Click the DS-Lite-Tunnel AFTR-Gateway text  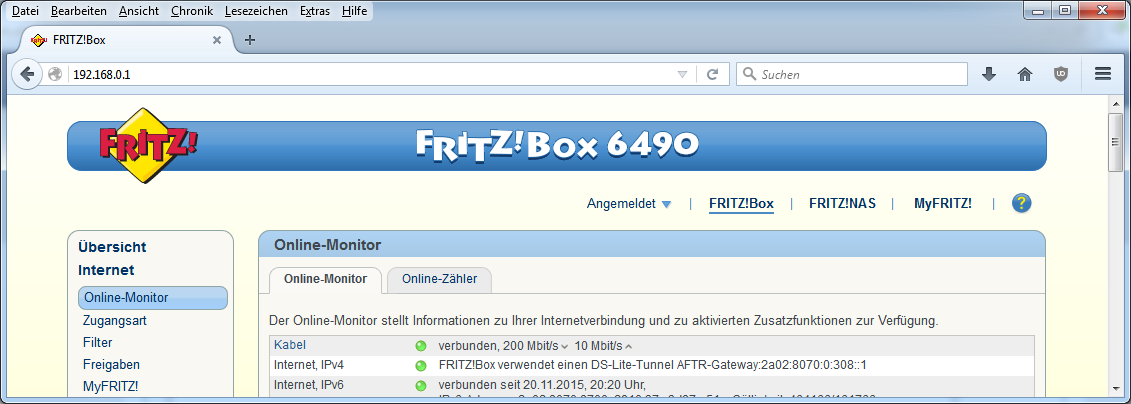pos(652,365)
